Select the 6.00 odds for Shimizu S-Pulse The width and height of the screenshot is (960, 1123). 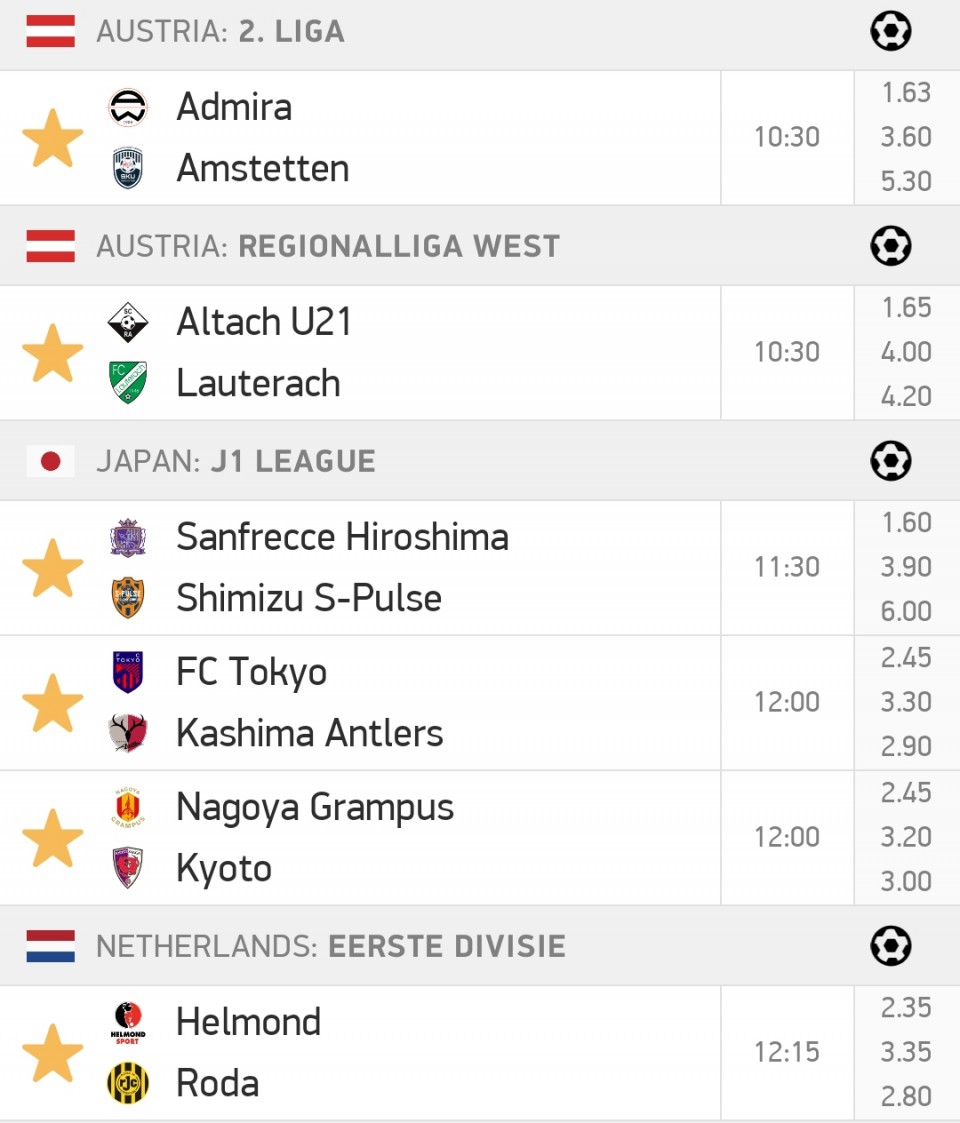[x=906, y=611]
